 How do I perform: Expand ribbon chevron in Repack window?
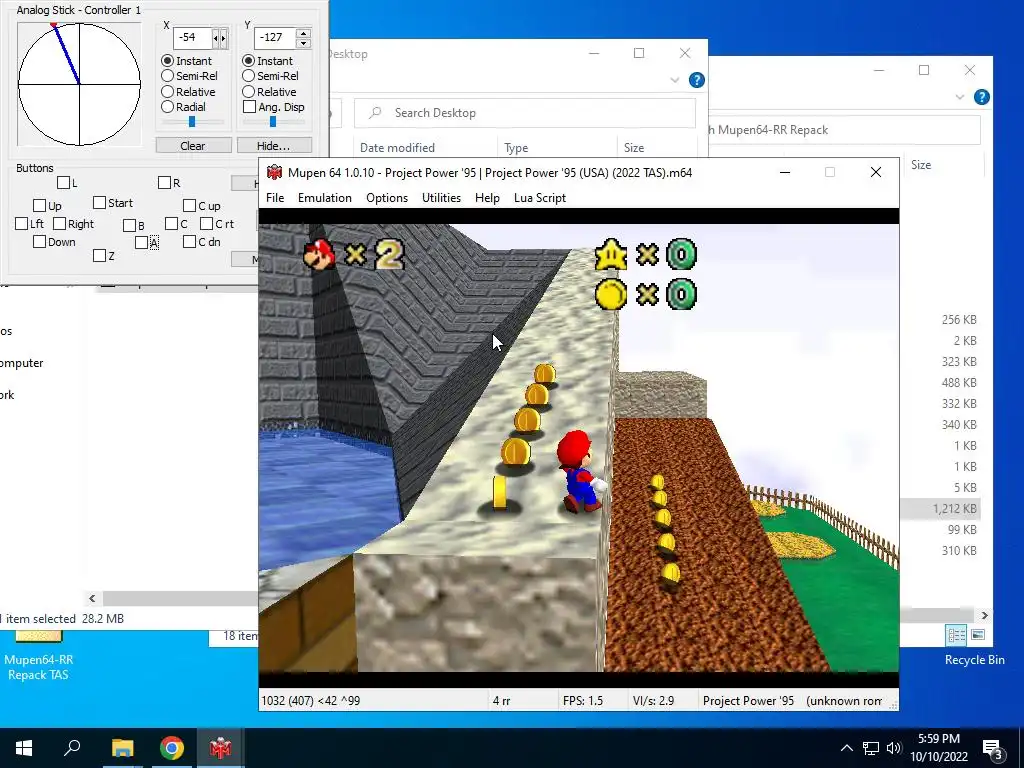point(959,97)
